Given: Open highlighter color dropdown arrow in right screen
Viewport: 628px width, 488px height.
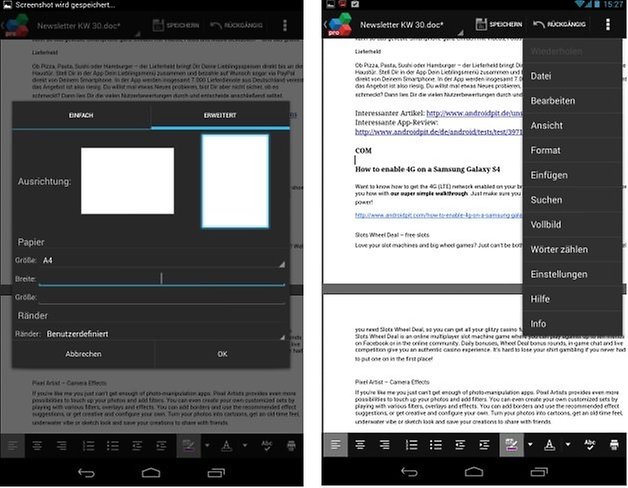Looking at the screenshot, I should [530, 444].
